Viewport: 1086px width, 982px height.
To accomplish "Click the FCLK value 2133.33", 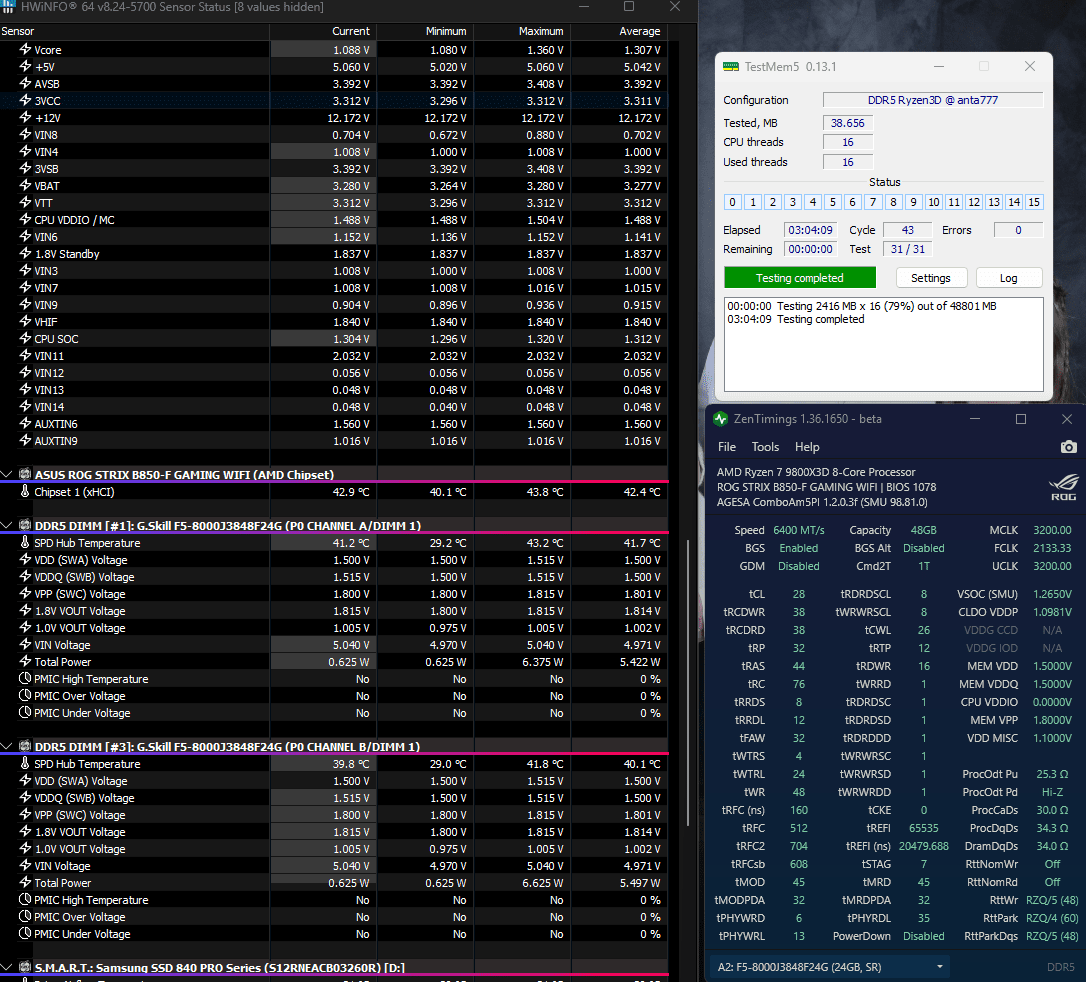I will pos(1052,548).
